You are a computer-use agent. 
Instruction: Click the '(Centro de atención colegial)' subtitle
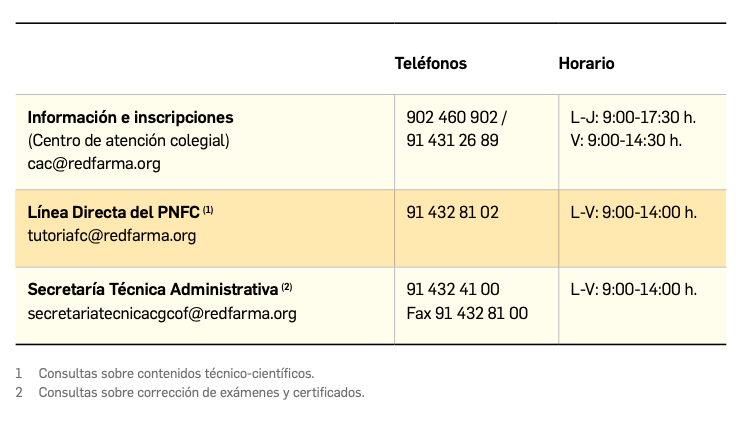pos(128,140)
